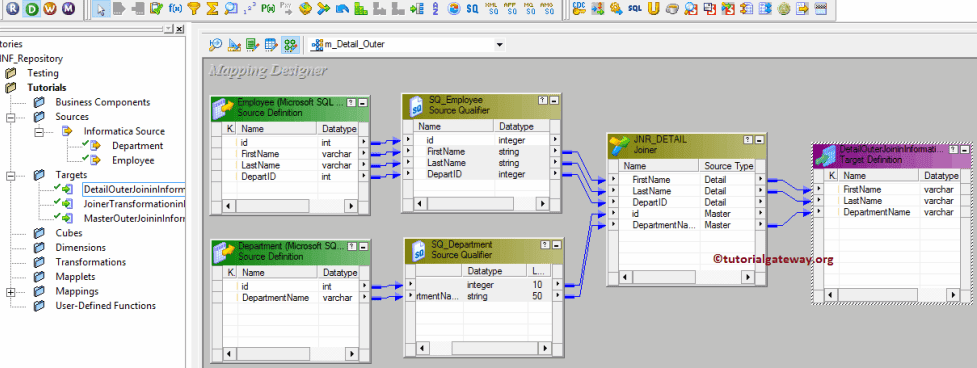This screenshot has height=368, width=977.
Task: Launch the Workflow Monitor (M) icon
Action: tap(69, 9)
